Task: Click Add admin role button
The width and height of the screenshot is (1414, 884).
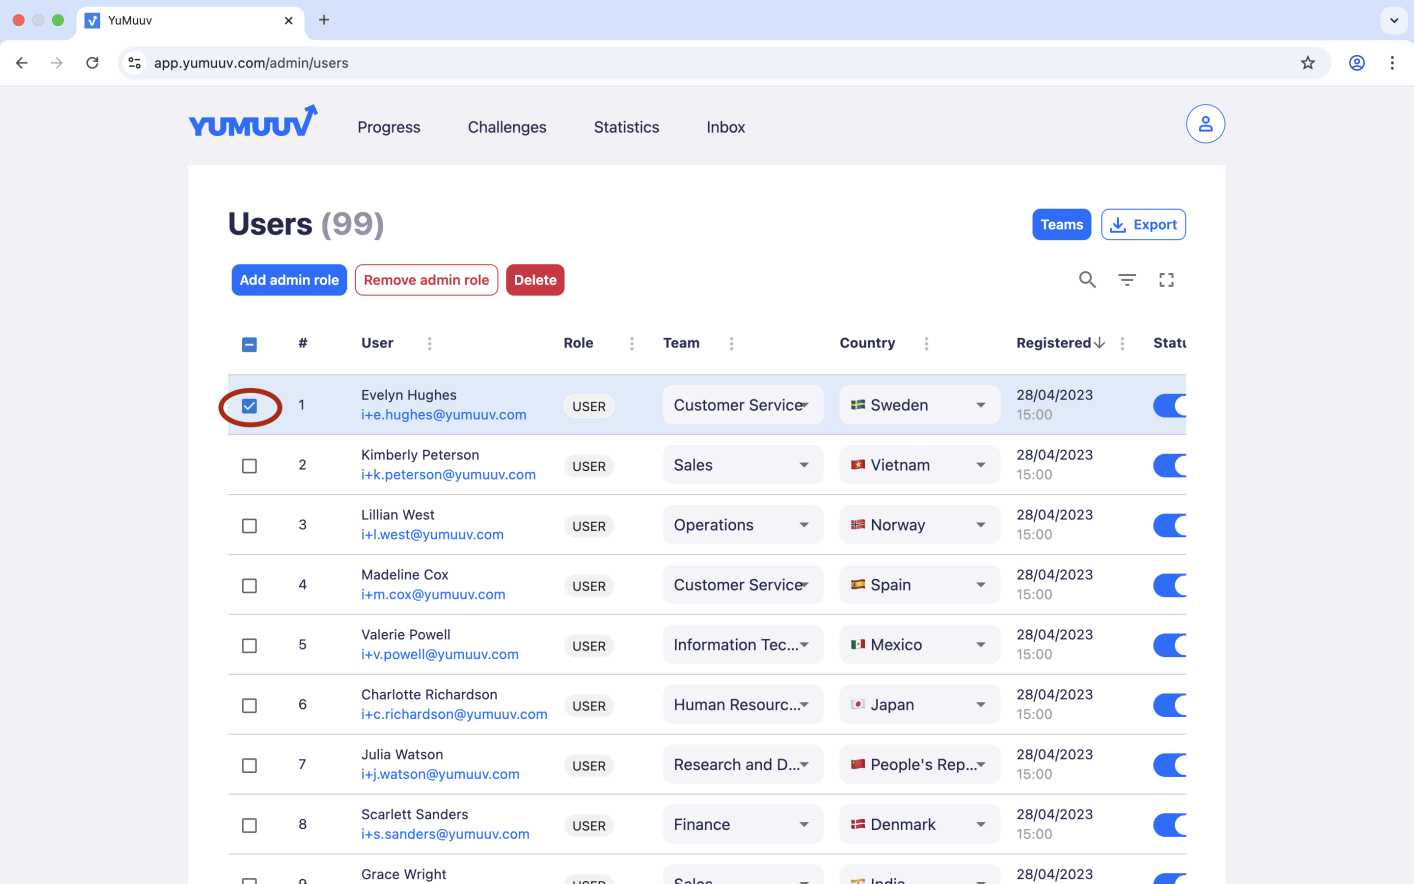Action: click(x=289, y=280)
